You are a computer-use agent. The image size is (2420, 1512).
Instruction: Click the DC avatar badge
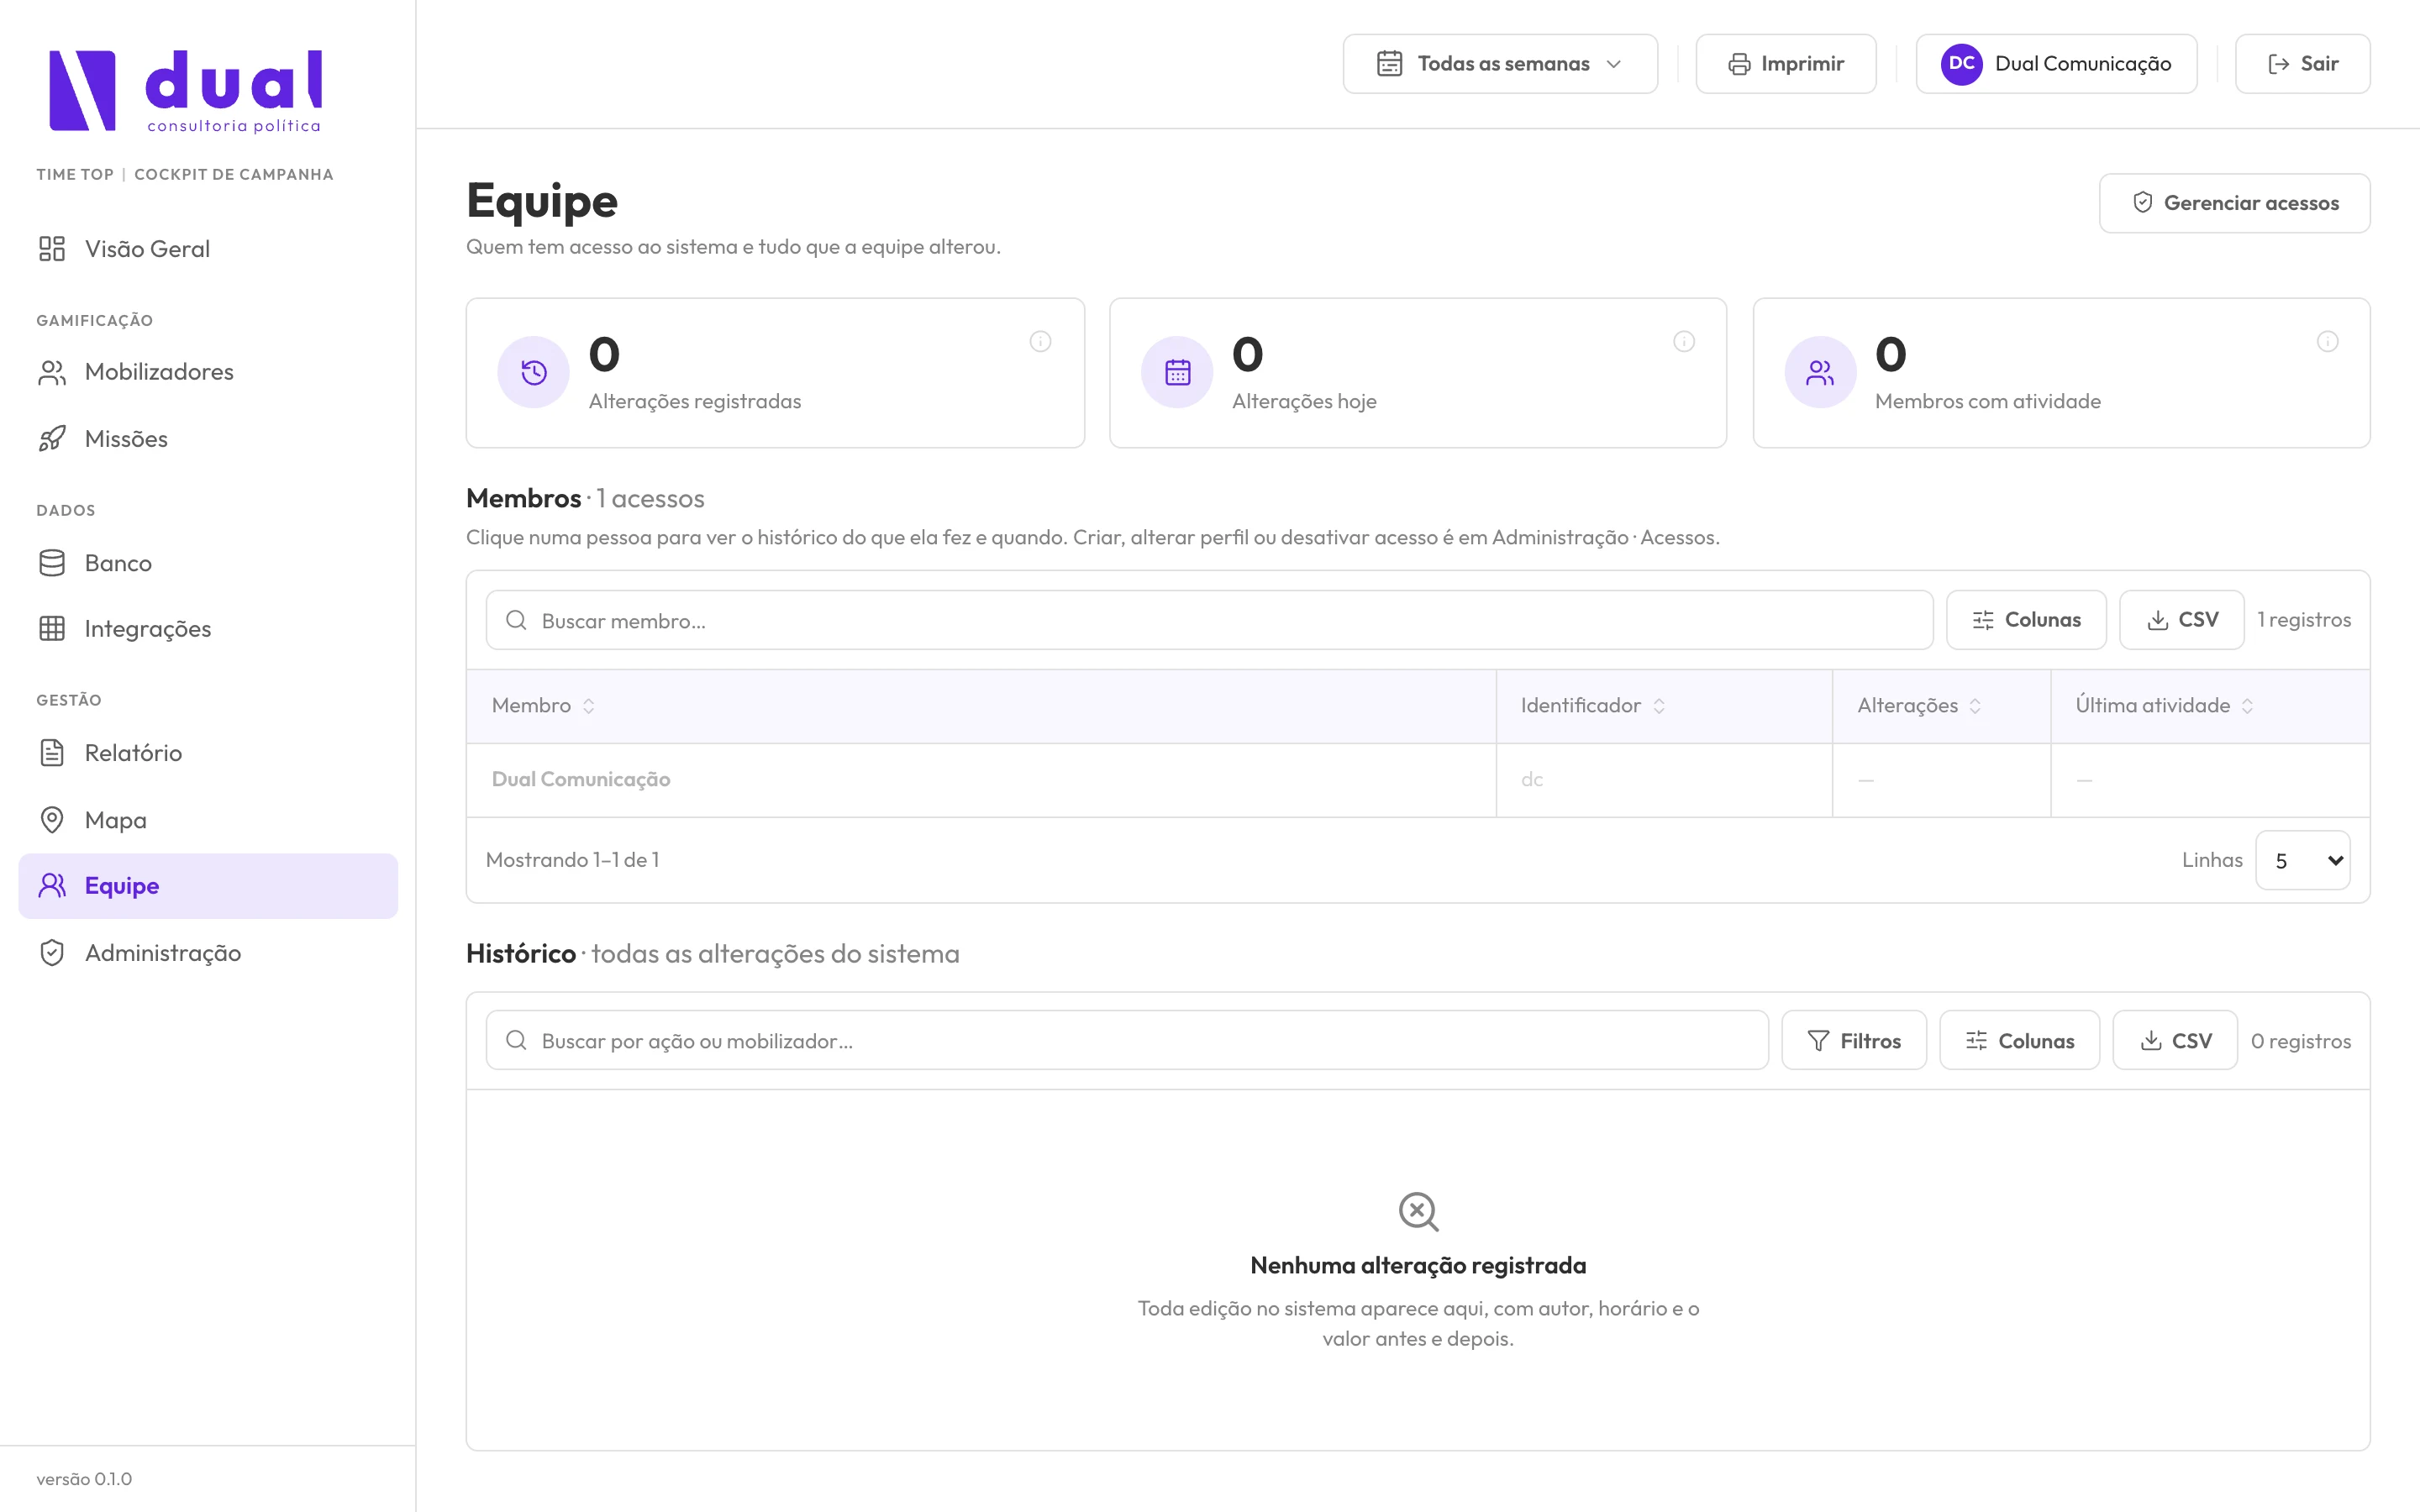point(1962,64)
